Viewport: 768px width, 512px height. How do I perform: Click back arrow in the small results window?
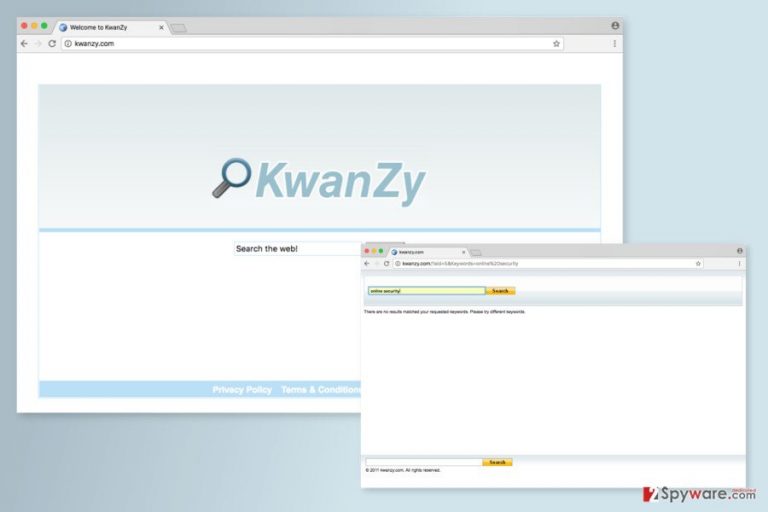(367, 264)
